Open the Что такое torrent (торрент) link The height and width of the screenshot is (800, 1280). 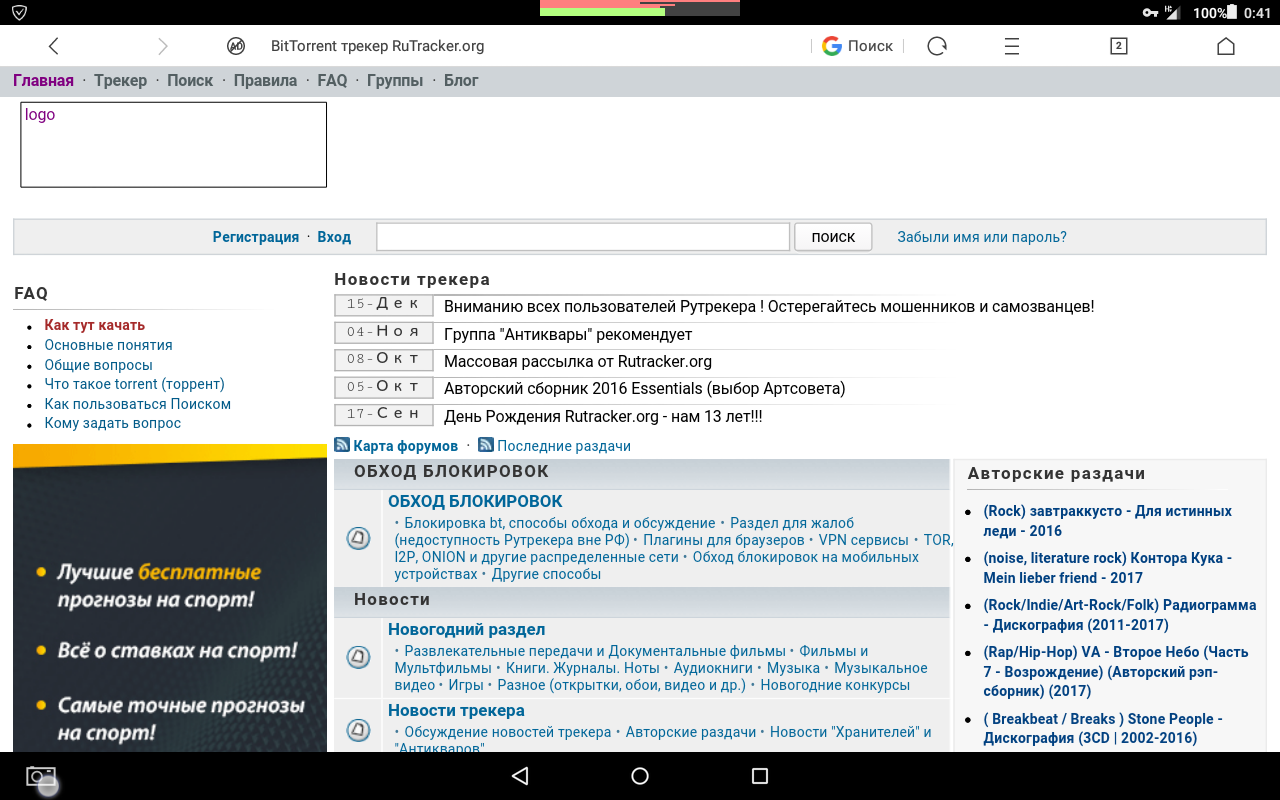[x=135, y=384]
